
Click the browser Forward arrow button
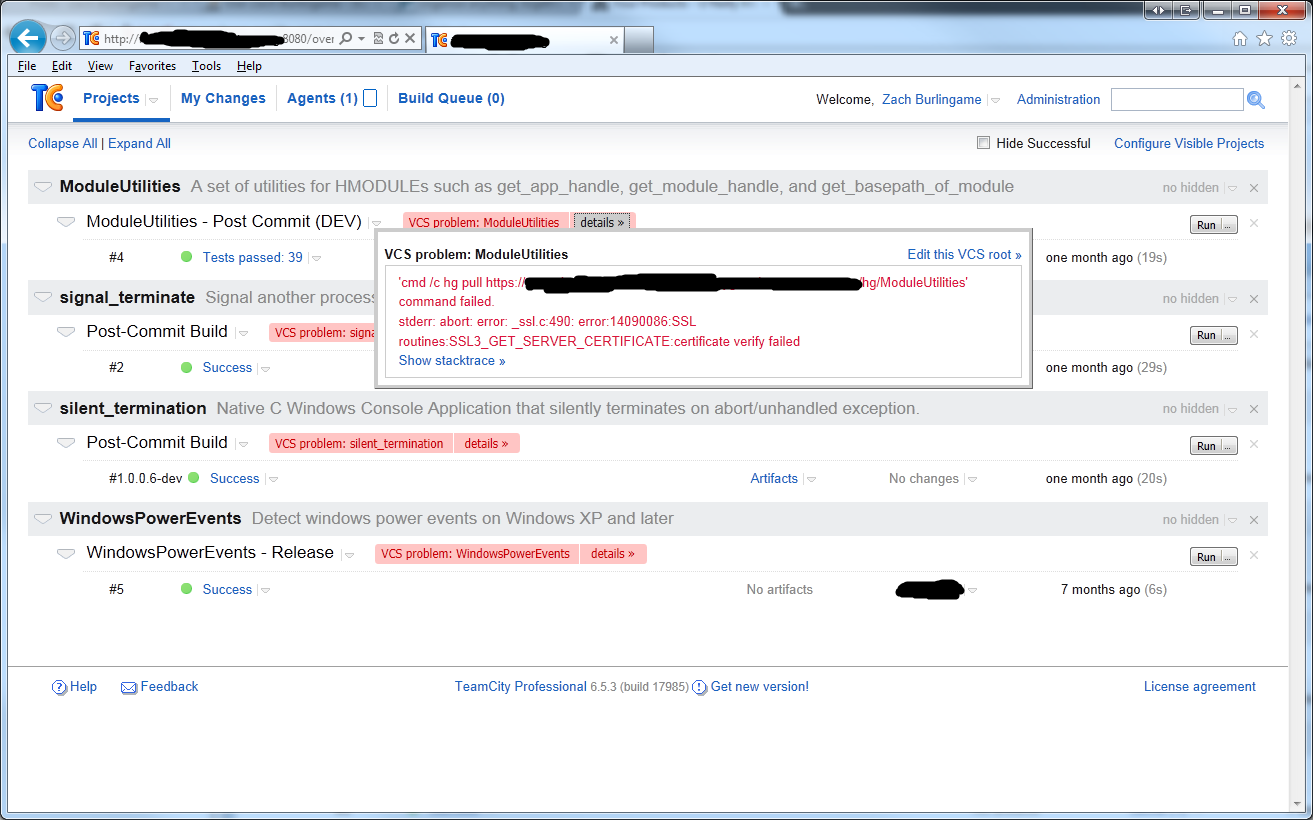(62, 39)
